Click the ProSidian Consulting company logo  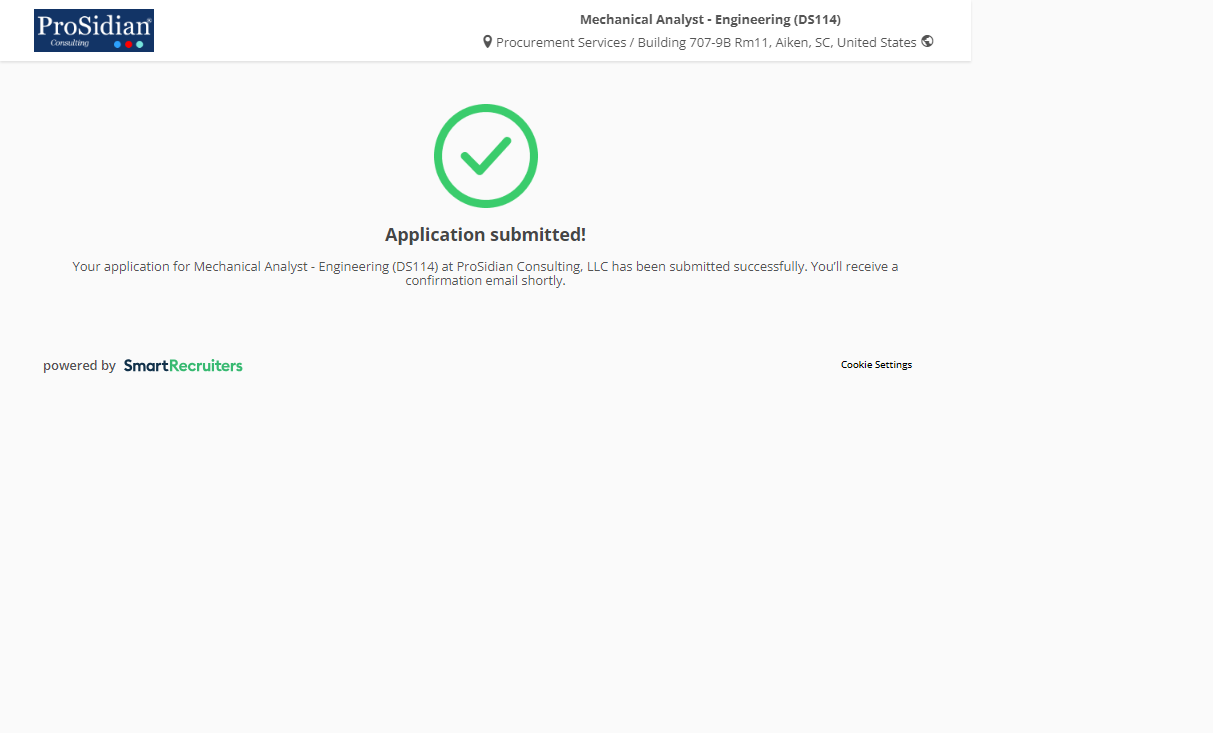94,30
